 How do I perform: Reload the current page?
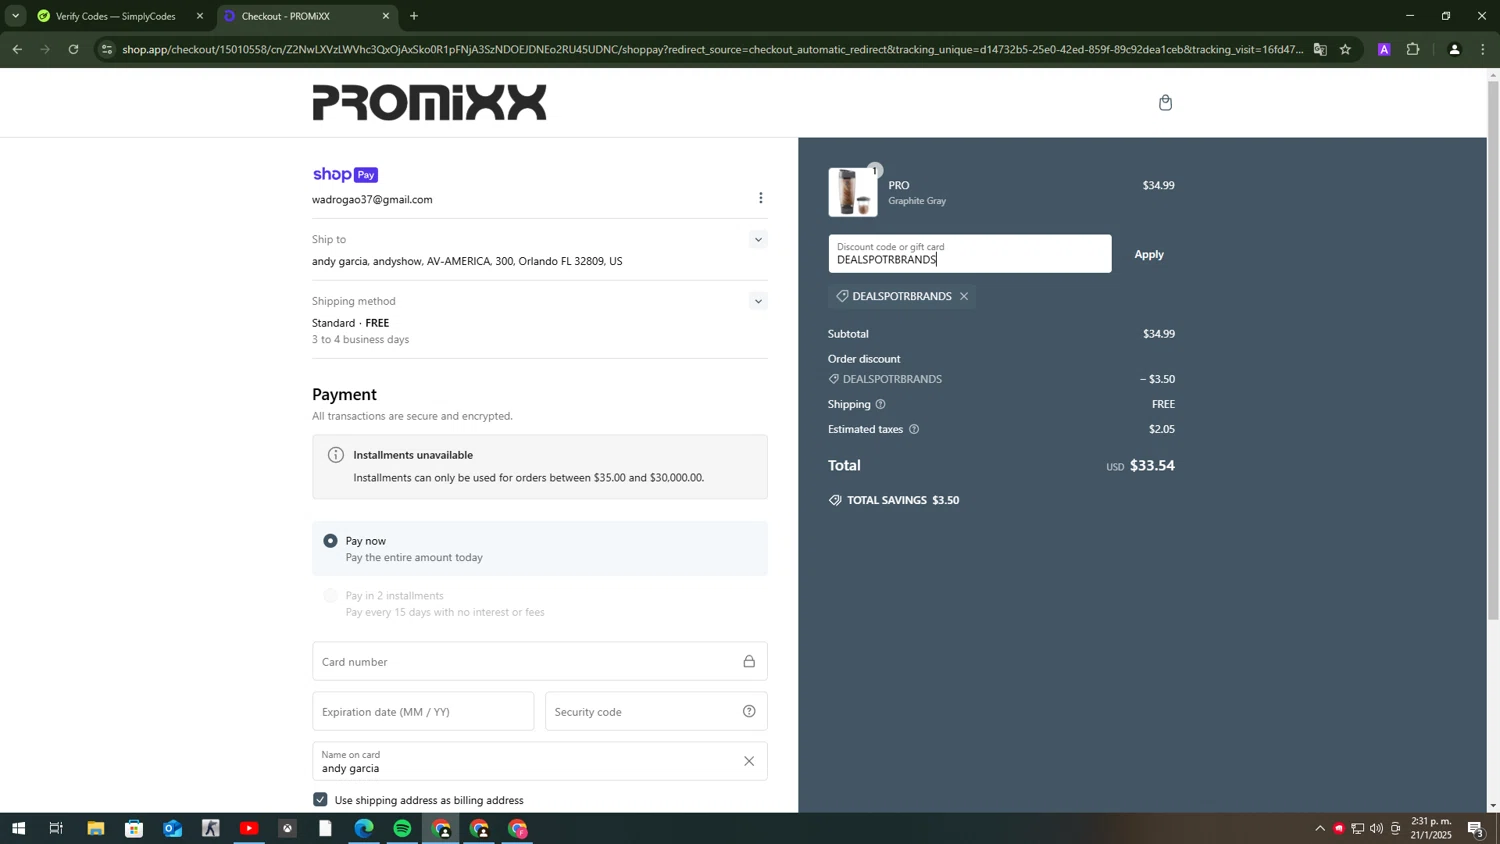click(x=73, y=49)
